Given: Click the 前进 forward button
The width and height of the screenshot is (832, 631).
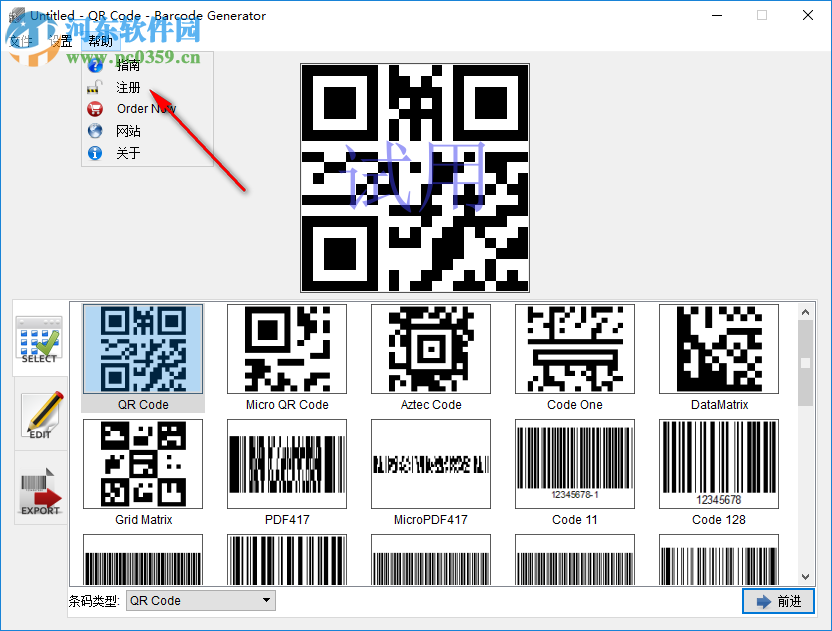Looking at the screenshot, I should tap(778, 601).
